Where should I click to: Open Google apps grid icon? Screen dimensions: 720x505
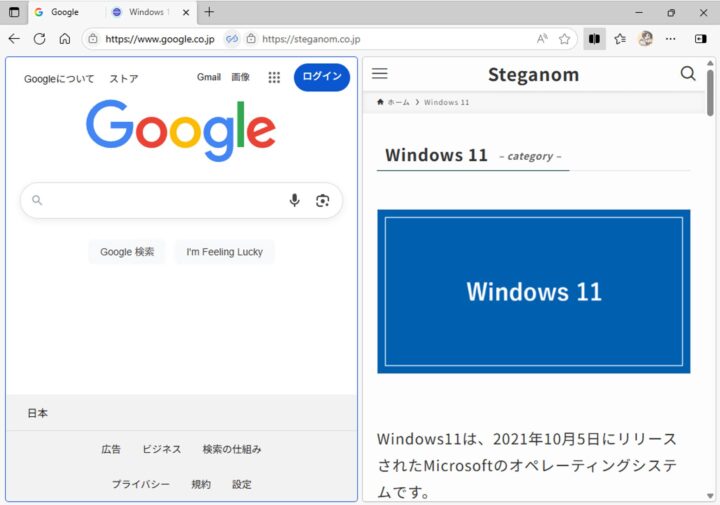(274, 78)
